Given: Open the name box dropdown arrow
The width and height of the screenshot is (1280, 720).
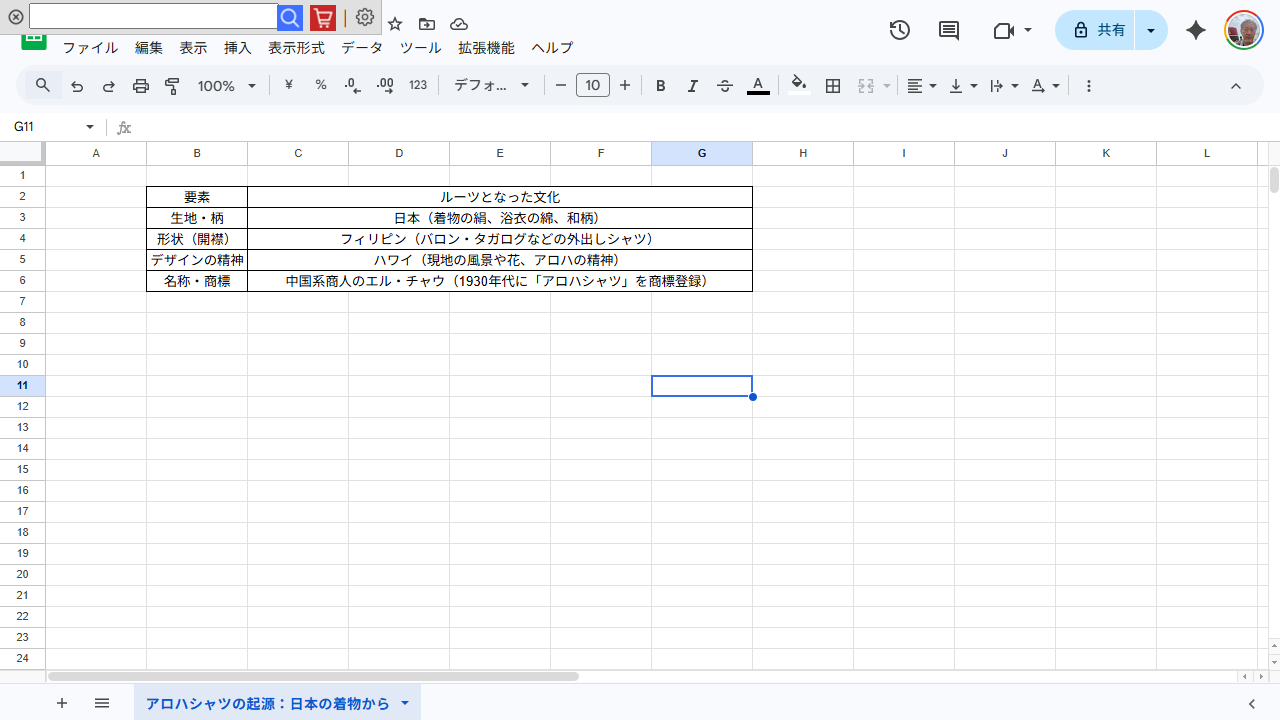Looking at the screenshot, I should [90, 127].
